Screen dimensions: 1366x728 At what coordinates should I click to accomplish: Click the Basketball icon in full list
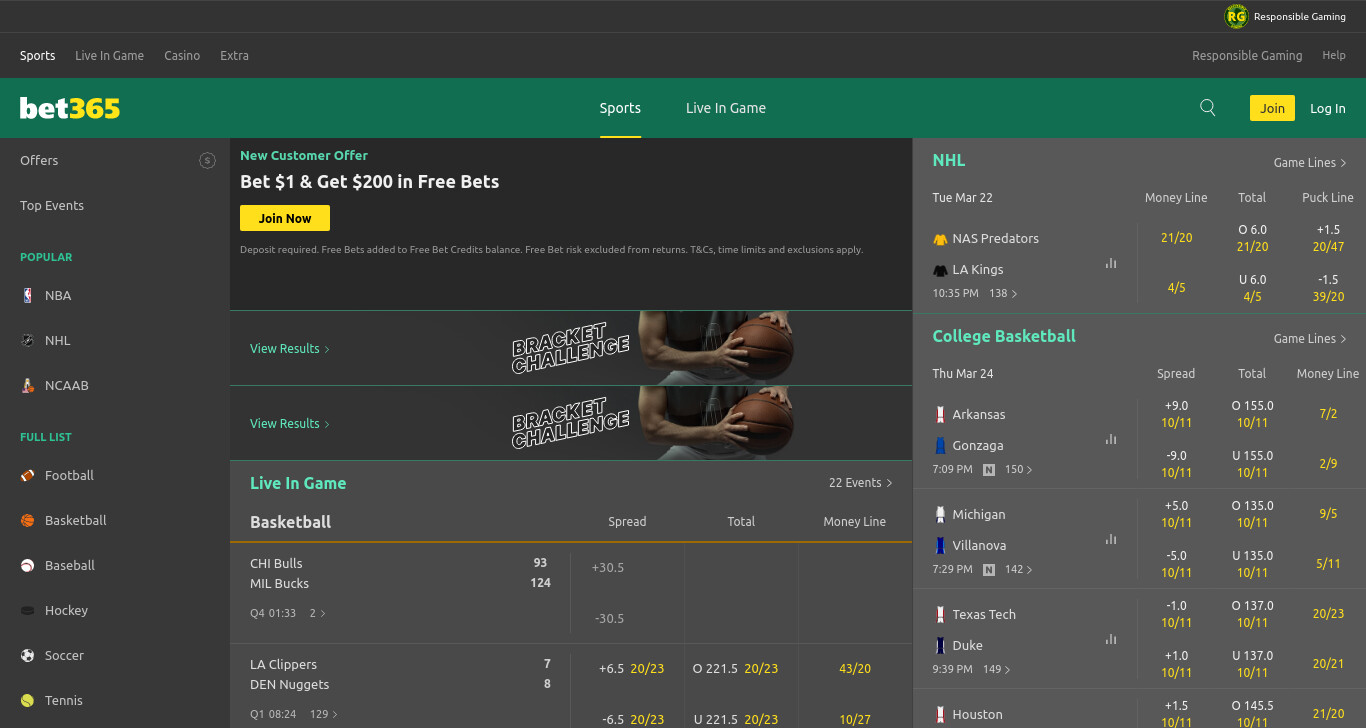click(x=27, y=520)
